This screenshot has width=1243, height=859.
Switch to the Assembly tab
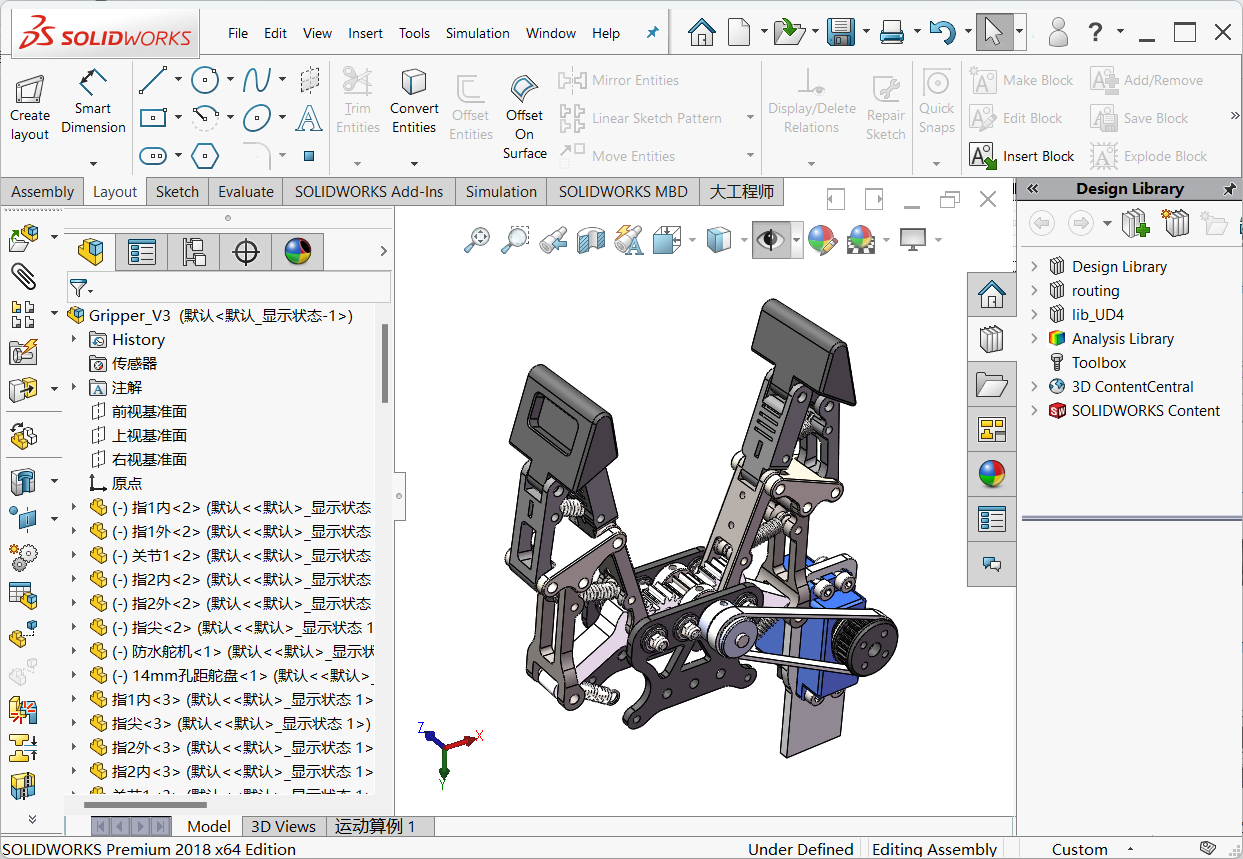point(43,192)
